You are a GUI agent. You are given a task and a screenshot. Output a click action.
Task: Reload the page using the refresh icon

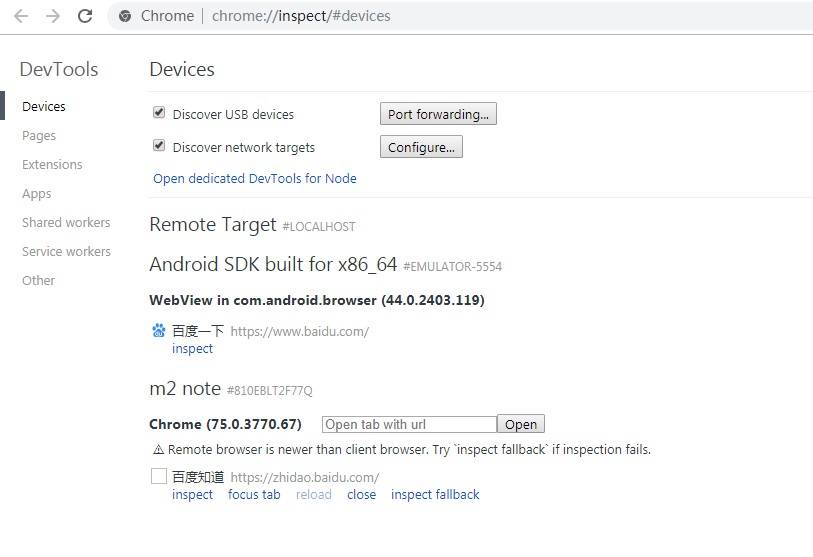coord(85,16)
